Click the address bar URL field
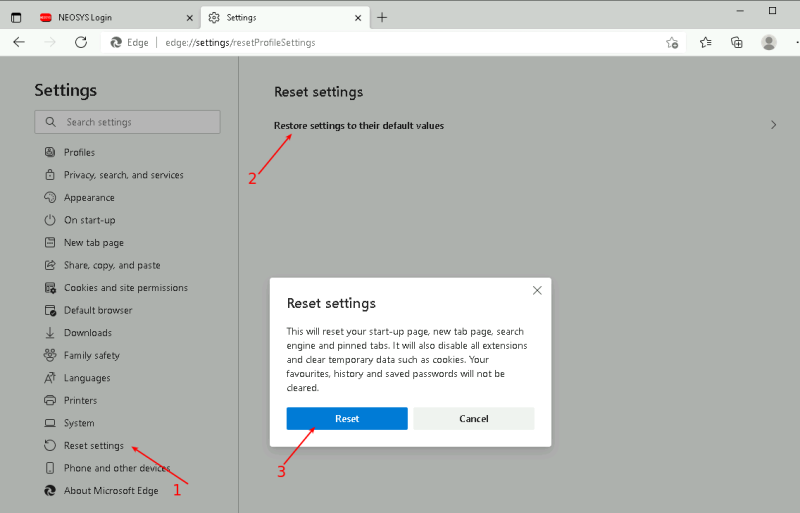Image resolution: width=800 pixels, height=513 pixels. [x=240, y=43]
